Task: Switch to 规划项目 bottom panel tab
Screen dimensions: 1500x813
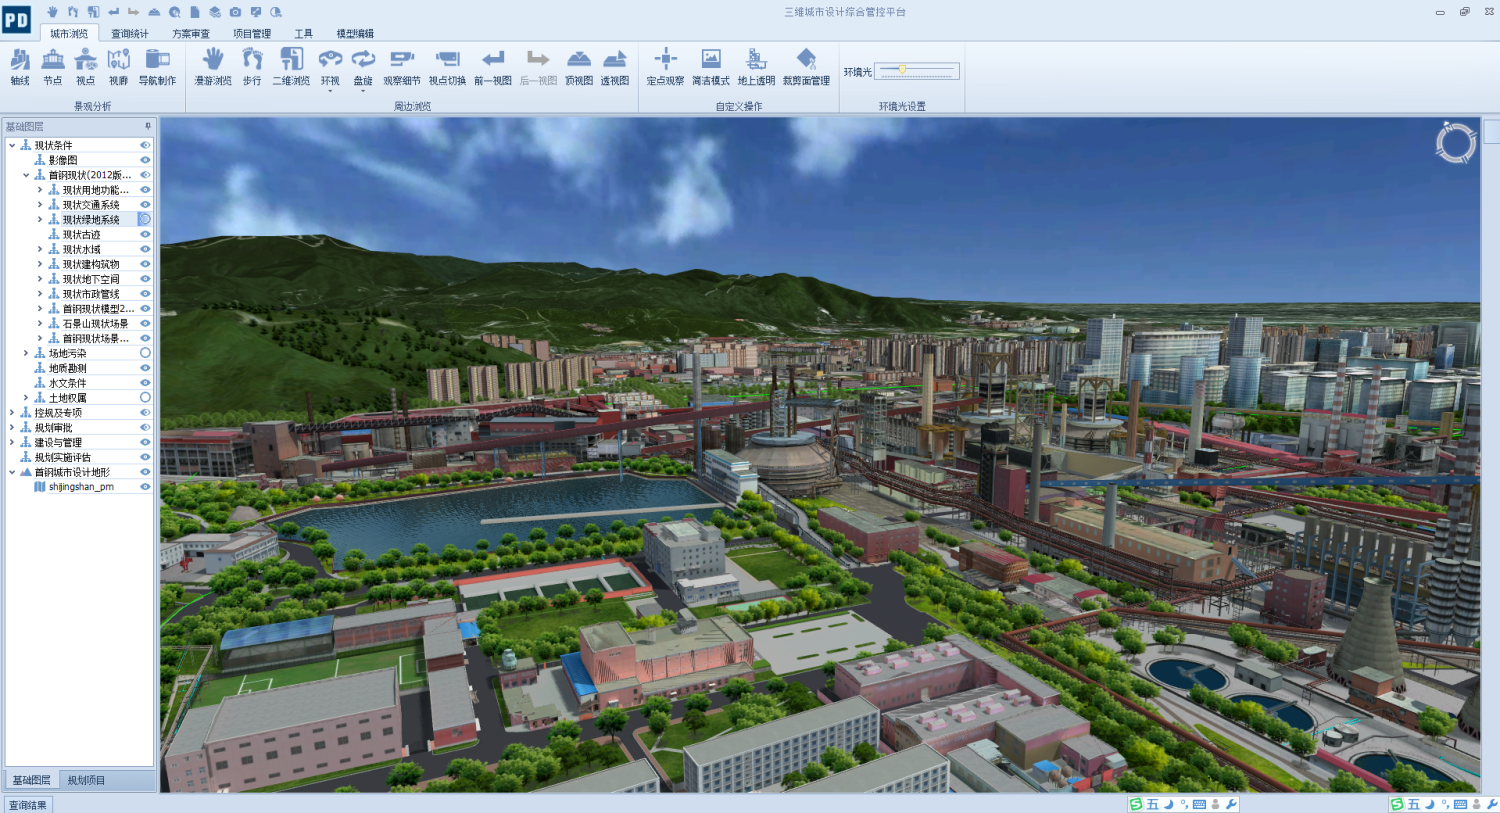Action: pyautogui.click(x=86, y=780)
